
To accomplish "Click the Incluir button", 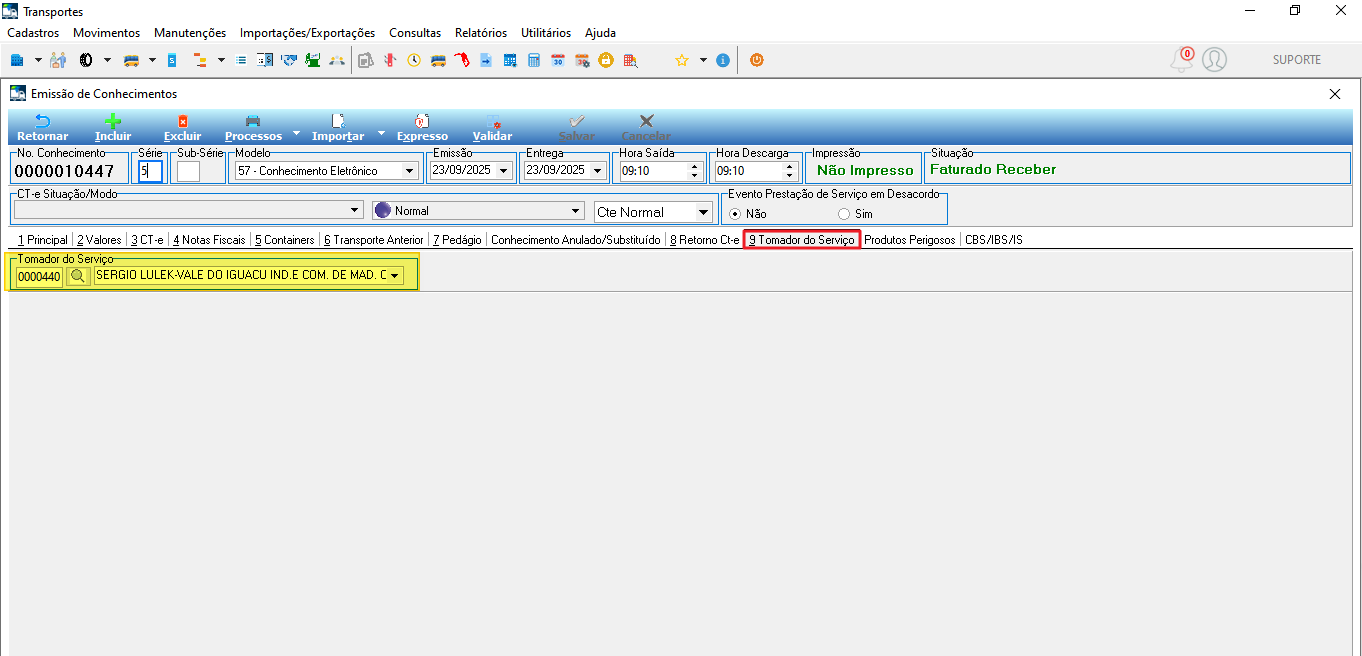I will 113,127.
